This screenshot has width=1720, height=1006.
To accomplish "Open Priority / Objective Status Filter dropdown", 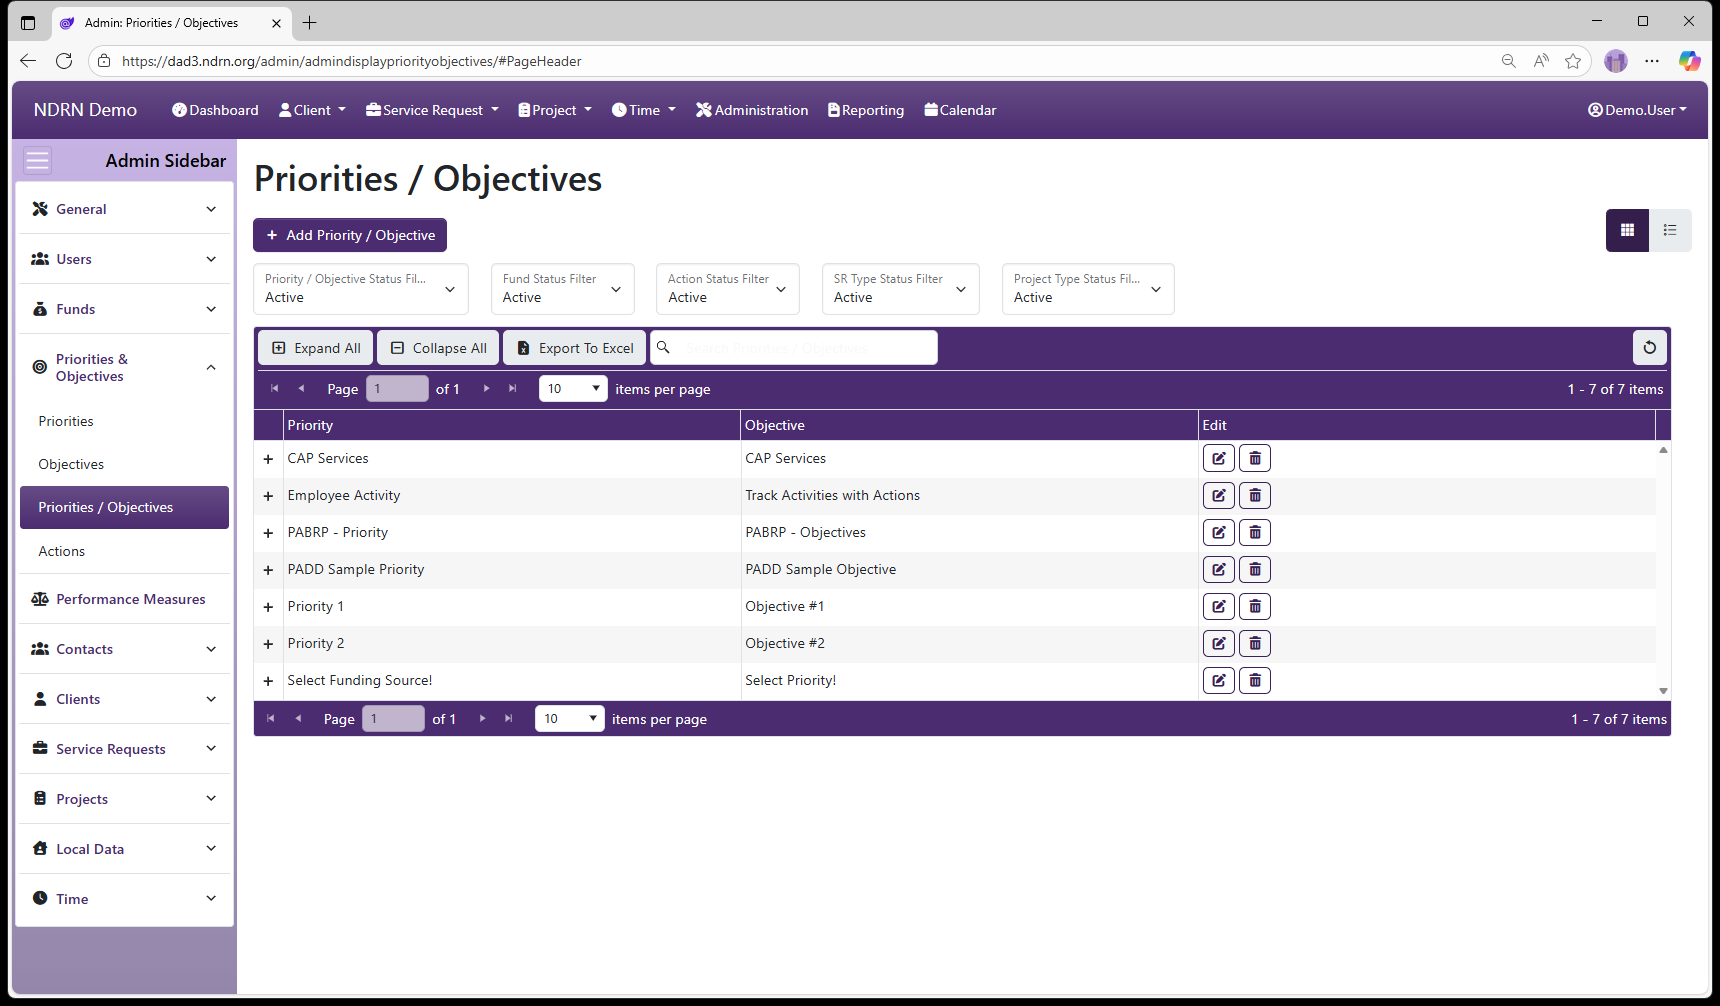I will 361,289.
